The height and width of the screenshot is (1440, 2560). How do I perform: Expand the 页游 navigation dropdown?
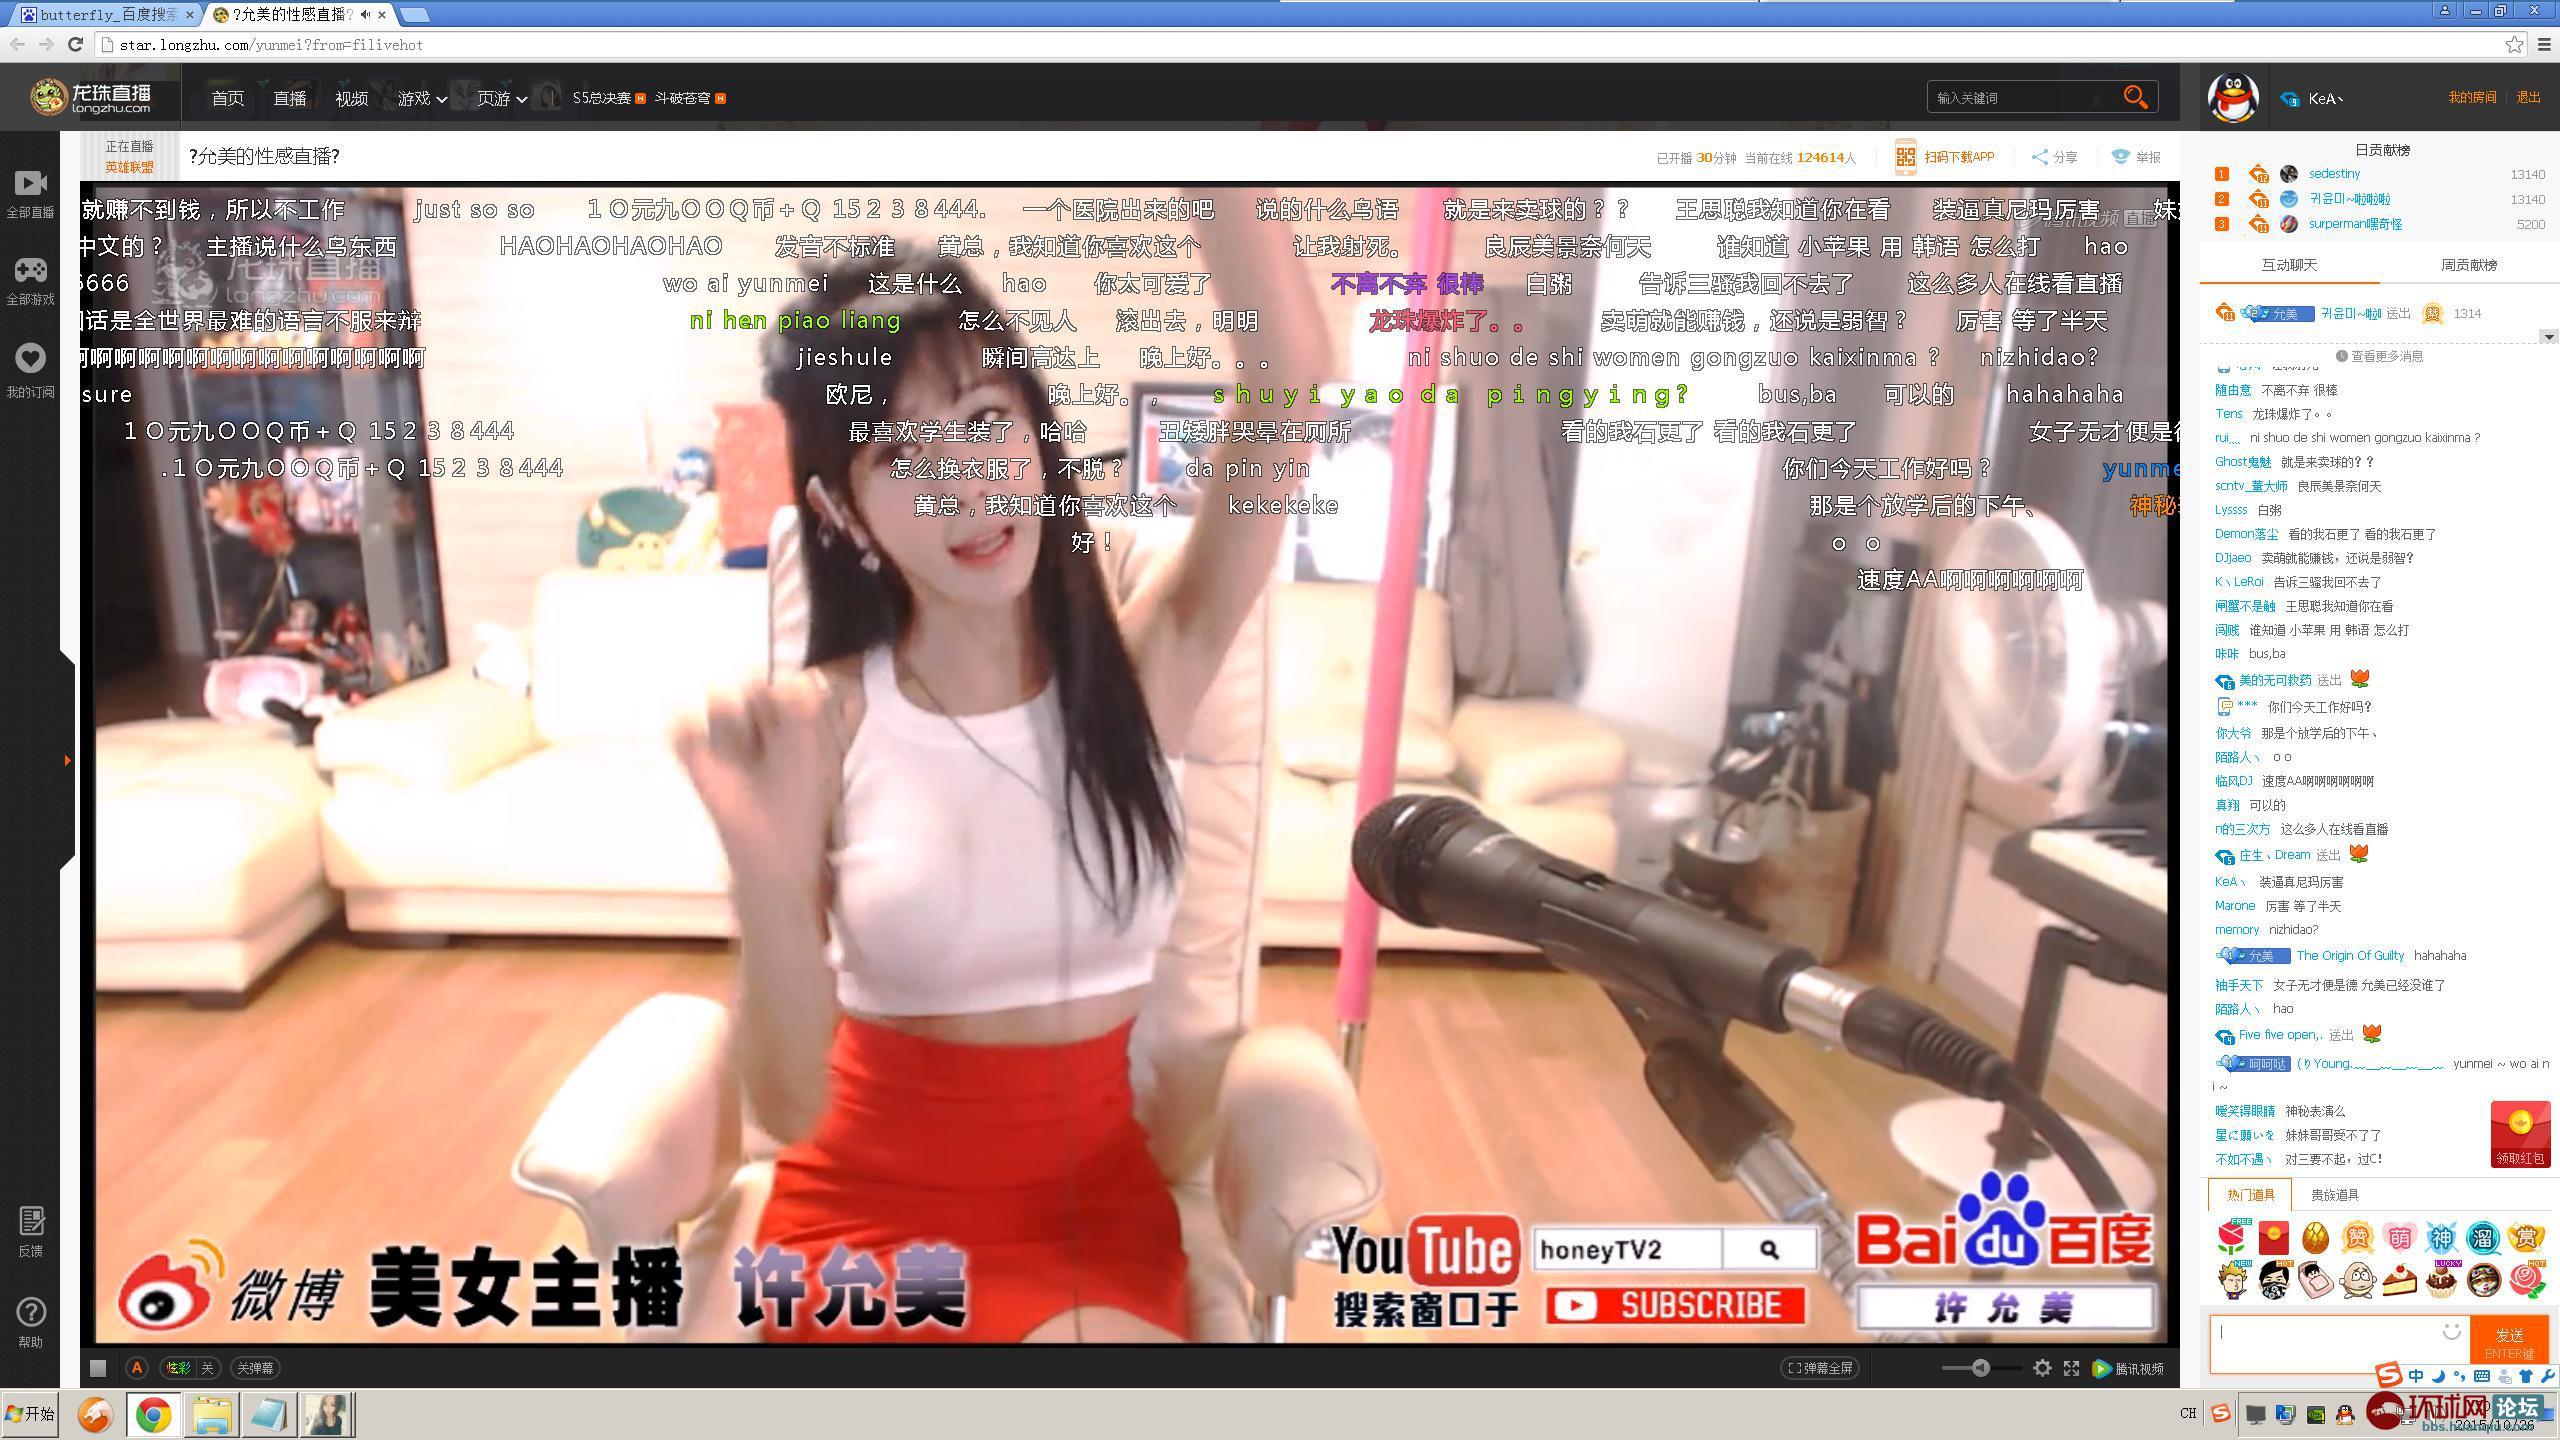(x=497, y=97)
